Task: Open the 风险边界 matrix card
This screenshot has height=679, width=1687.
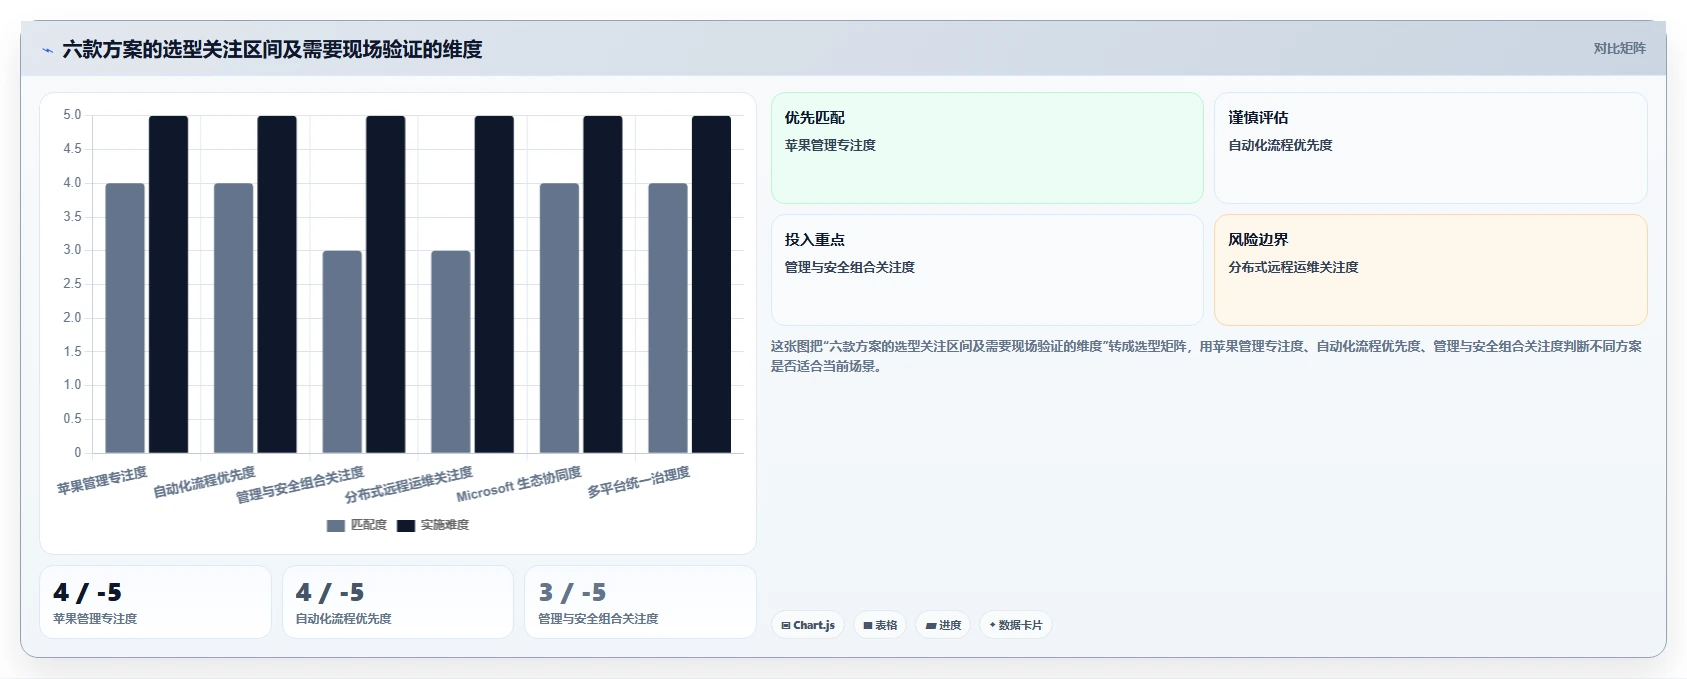Action: click(x=1430, y=270)
